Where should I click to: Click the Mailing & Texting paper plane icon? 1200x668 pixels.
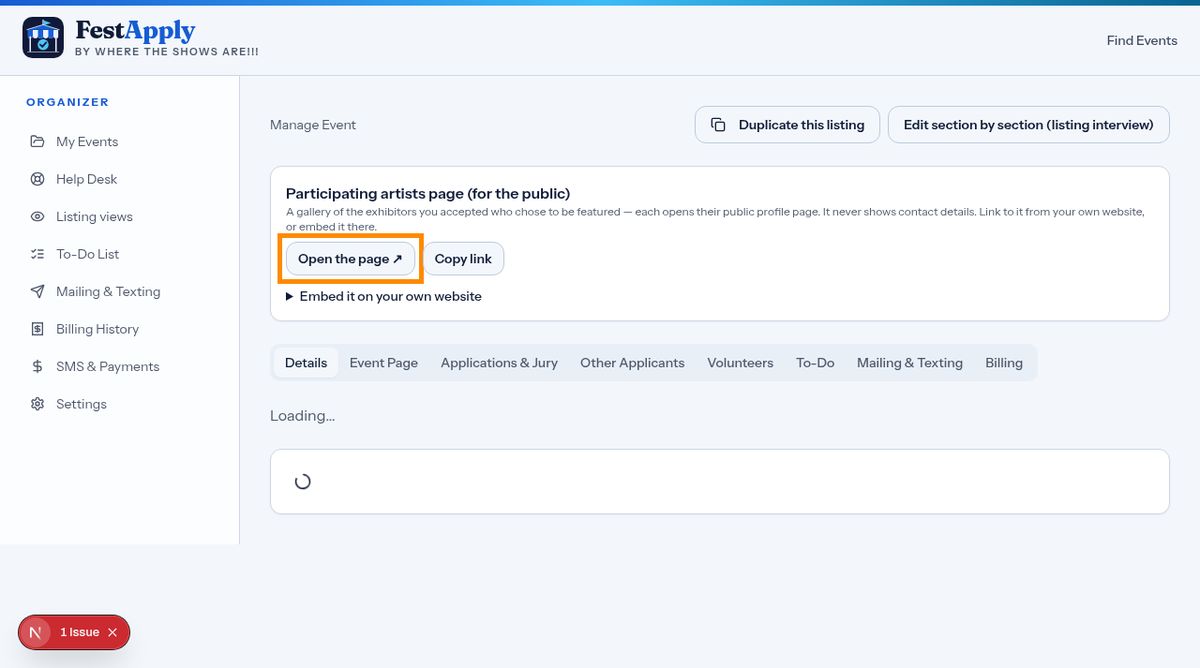(x=37, y=292)
